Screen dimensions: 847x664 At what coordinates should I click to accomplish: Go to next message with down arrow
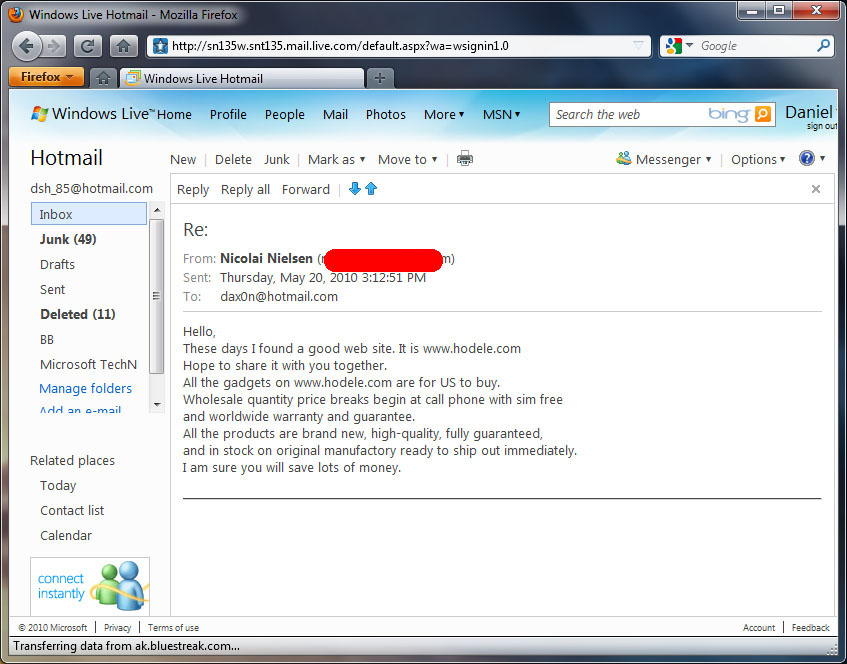(x=354, y=189)
